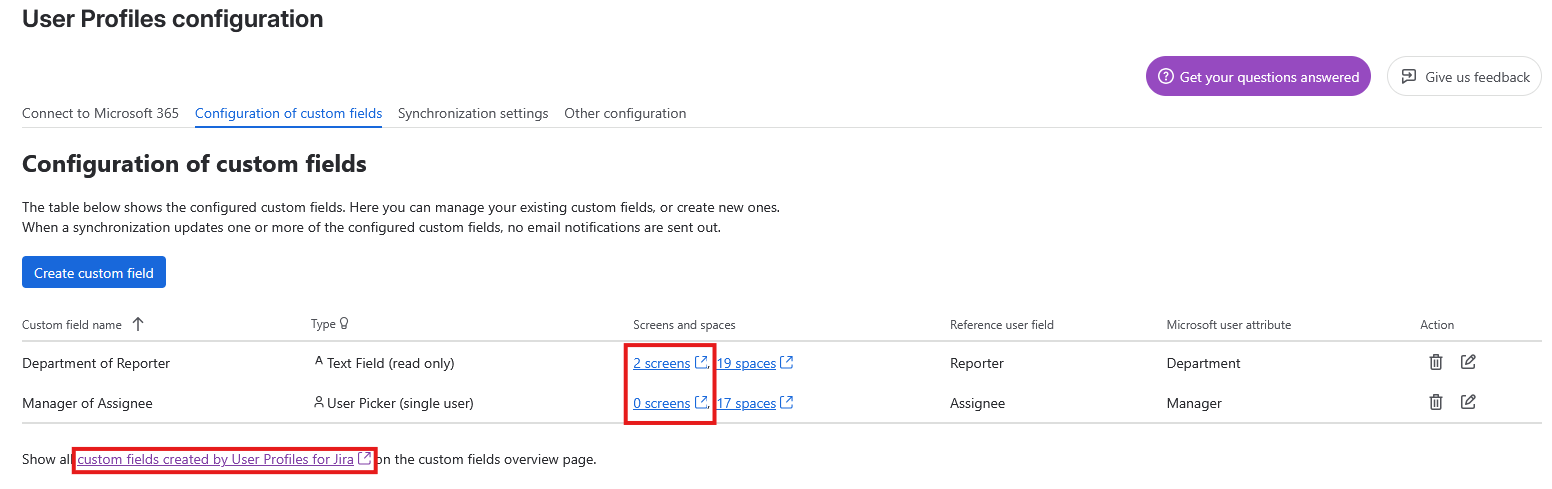1552x489 pixels.
Task: Click Give us feedback button
Action: point(1464,76)
